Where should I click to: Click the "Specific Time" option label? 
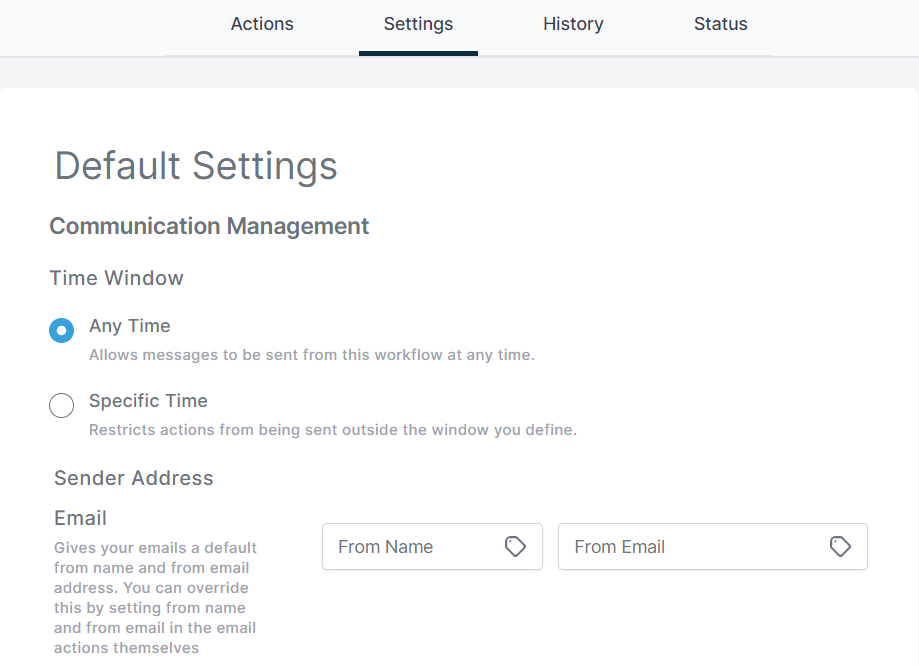point(148,401)
